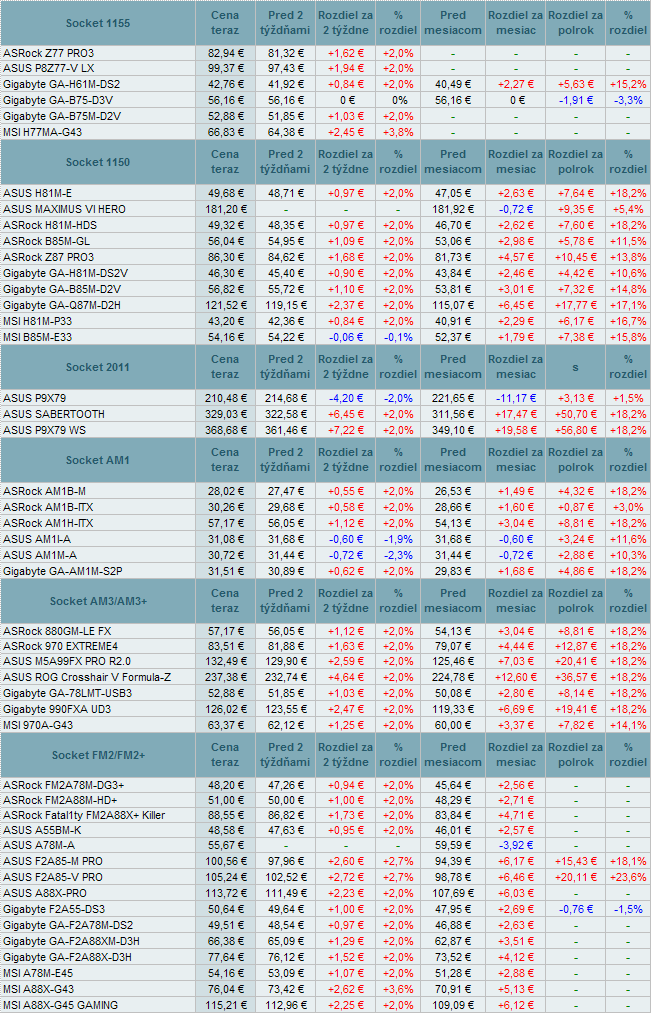The height and width of the screenshot is (1013, 651).
Task: Click the -4,20 € two-week difference cell
Action: pyautogui.click(x=346, y=398)
